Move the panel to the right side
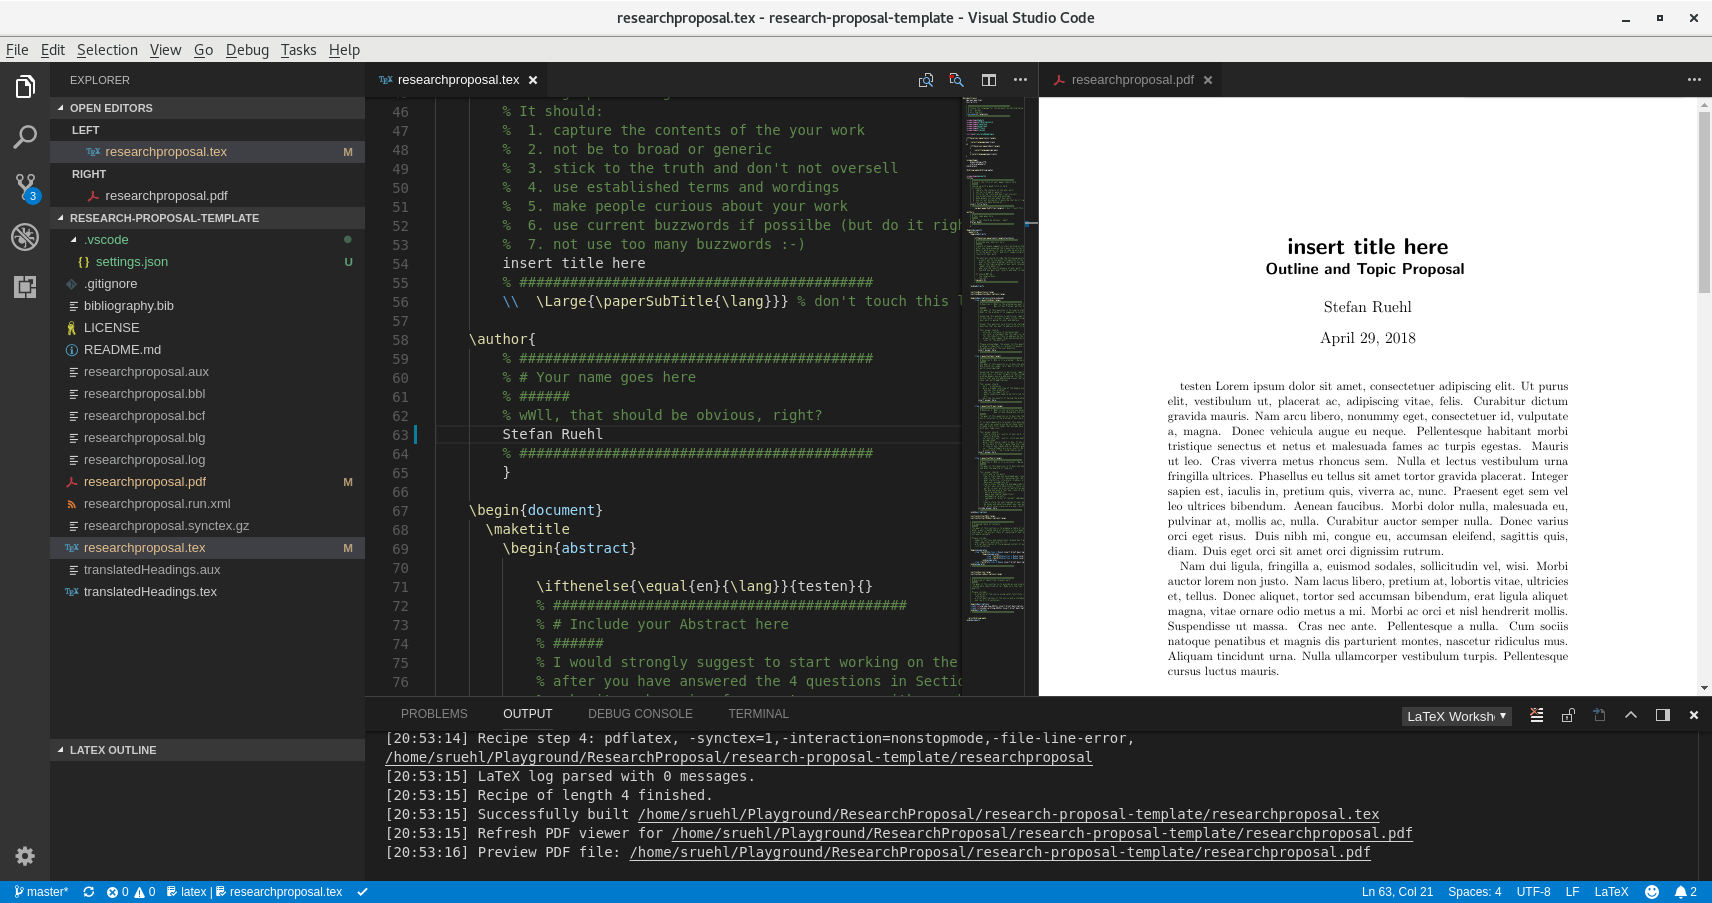The height and width of the screenshot is (903, 1712). coord(1663,715)
